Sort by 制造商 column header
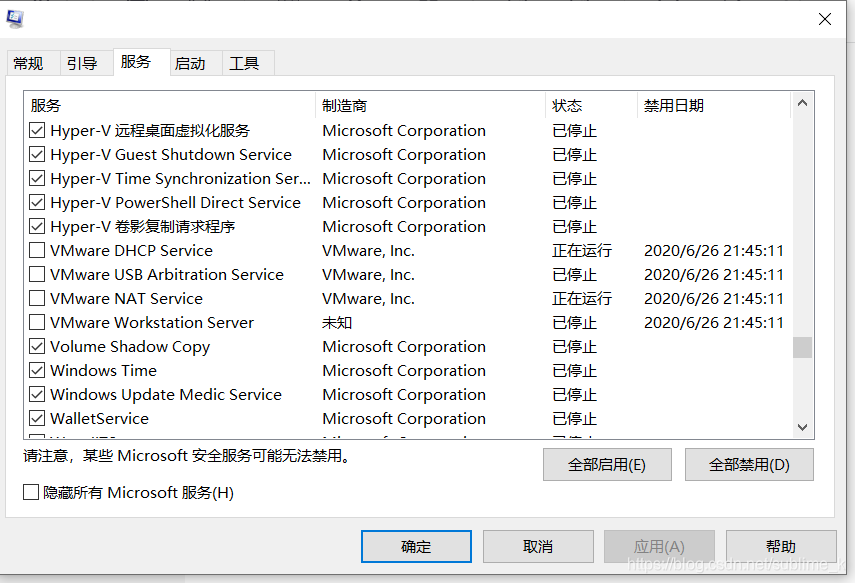Viewport: 855px width, 583px height. coord(430,105)
